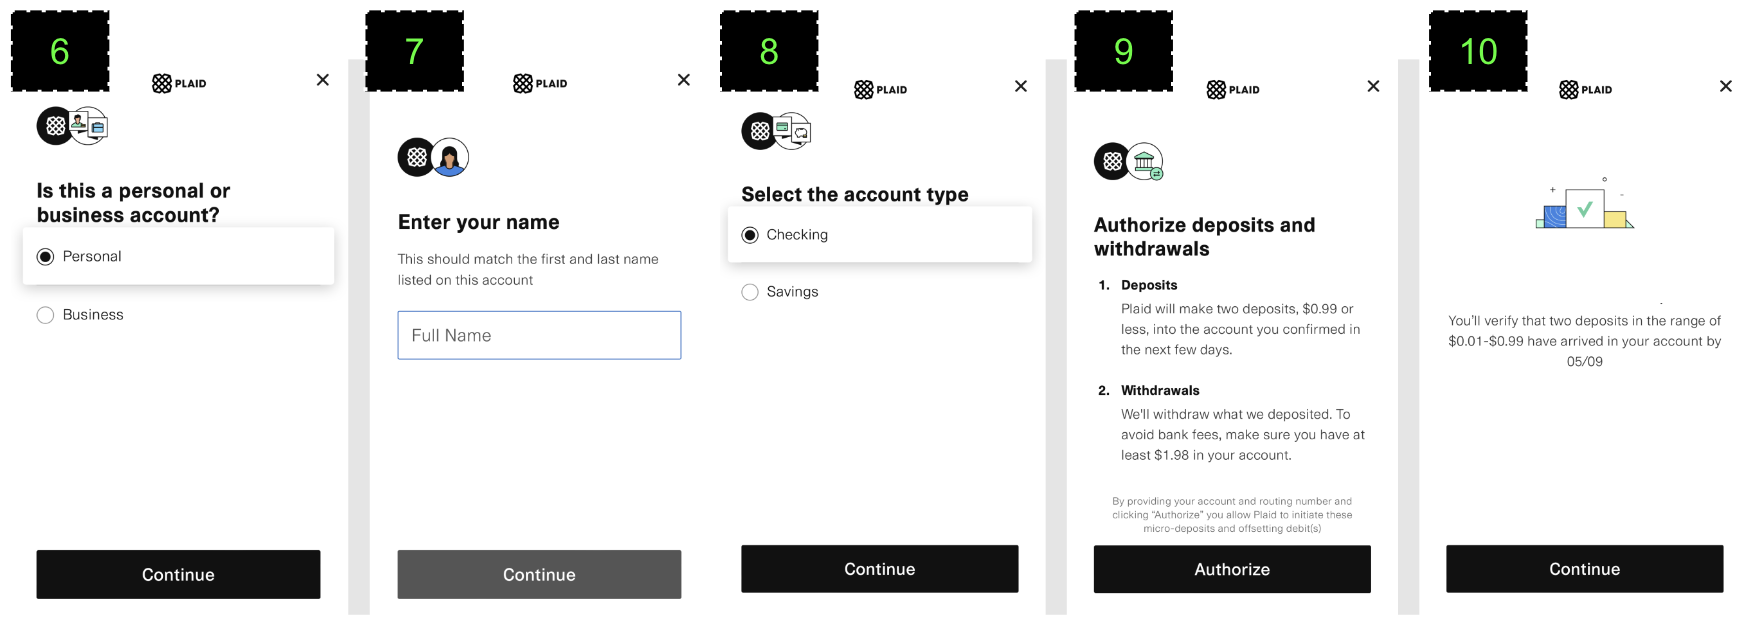Click the Plaid logo on the Authorize deposits screen
1742x620 pixels.
coord(1230,89)
